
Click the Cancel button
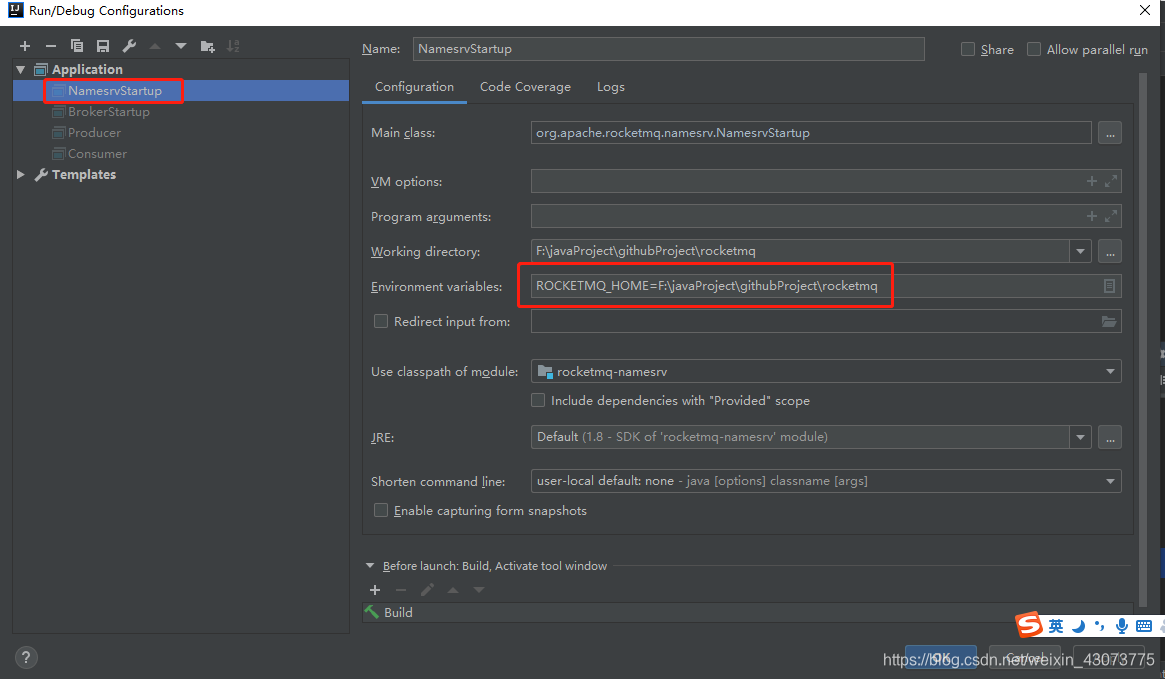click(1025, 657)
